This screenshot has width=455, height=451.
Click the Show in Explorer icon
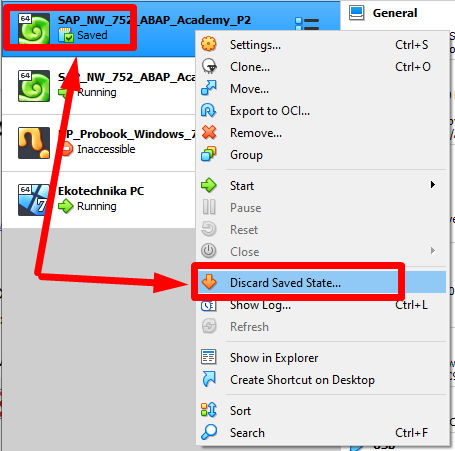[209, 357]
